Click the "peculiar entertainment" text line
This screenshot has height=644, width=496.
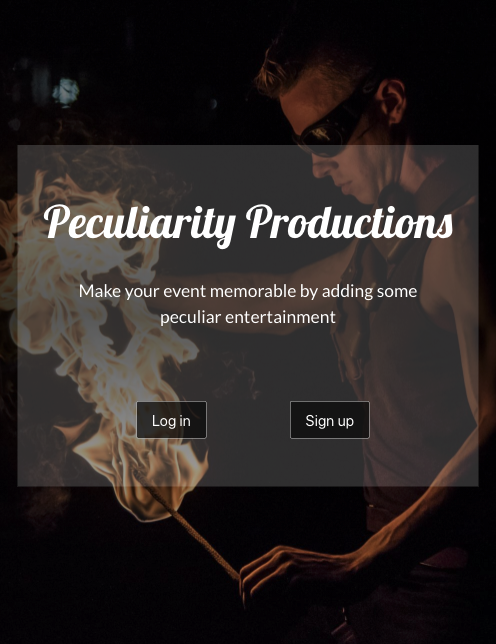[248, 317]
